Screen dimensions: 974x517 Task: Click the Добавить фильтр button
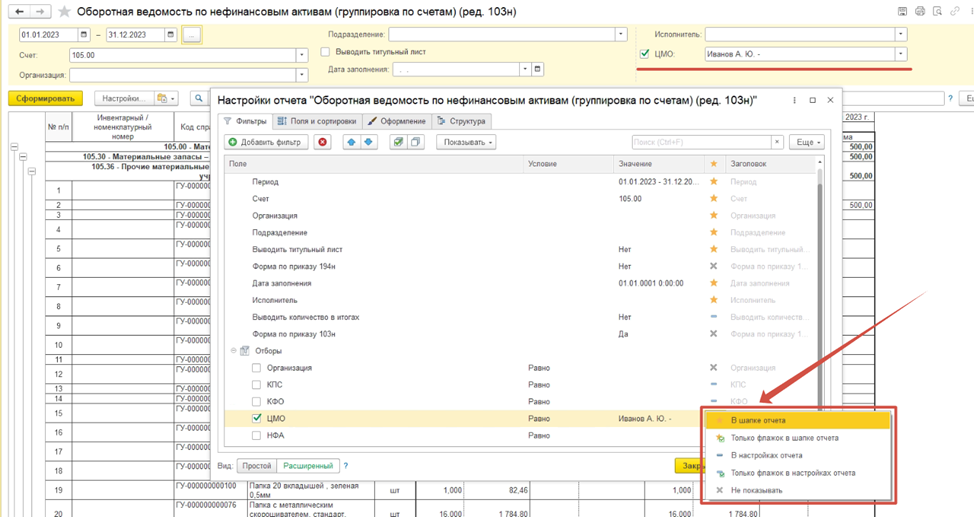click(265, 142)
